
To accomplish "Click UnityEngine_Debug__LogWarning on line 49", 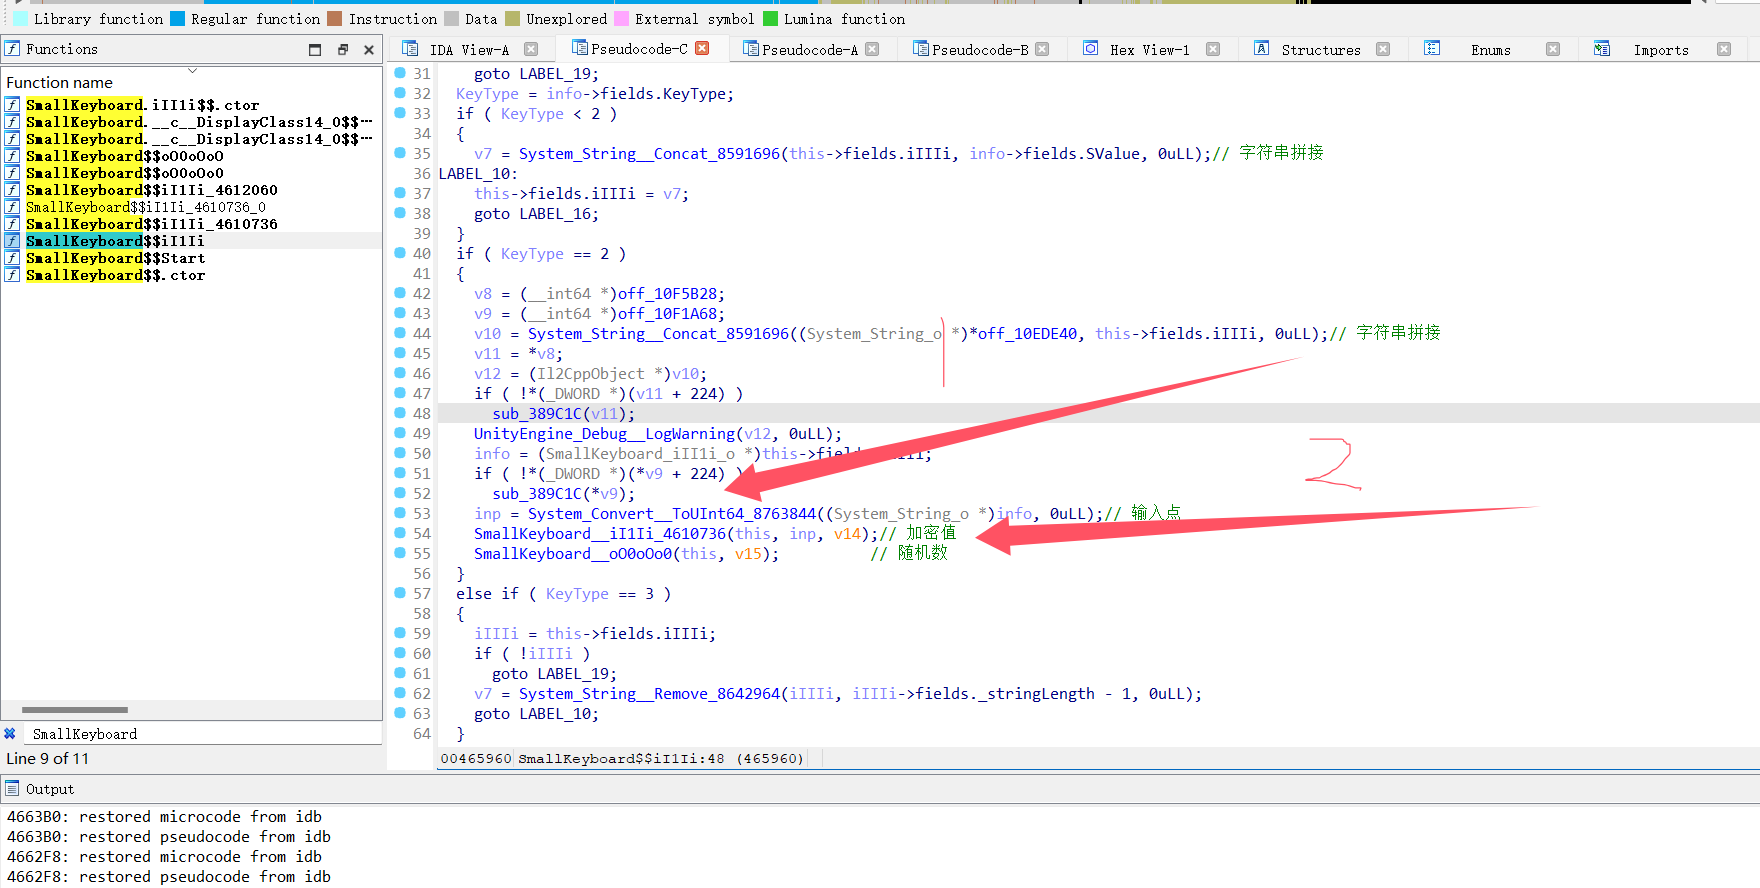I will pyautogui.click(x=604, y=434).
